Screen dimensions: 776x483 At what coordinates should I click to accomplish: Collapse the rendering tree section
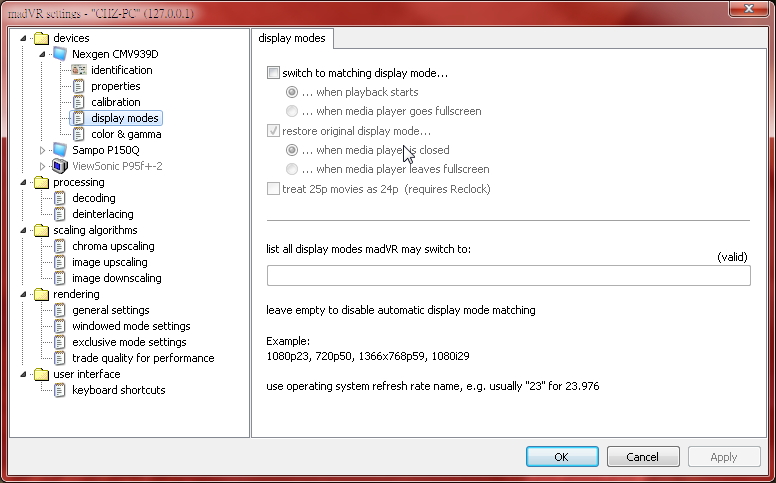click(24, 294)
